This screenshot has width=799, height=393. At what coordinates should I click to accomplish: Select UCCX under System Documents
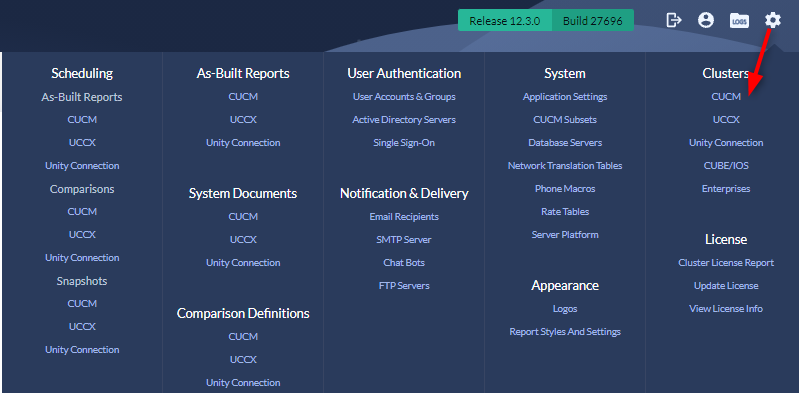click(x=243, y=239)
